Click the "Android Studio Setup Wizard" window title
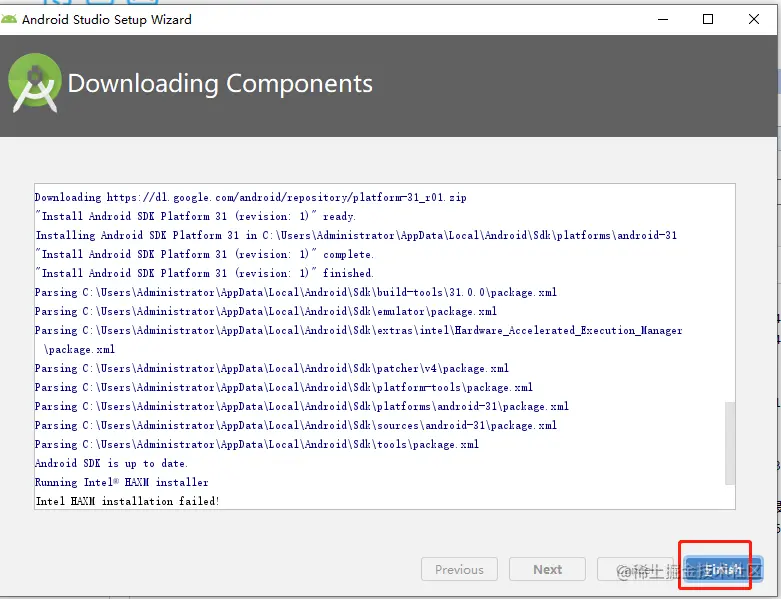This screenshot has height=599, width=781. (107, 19)
